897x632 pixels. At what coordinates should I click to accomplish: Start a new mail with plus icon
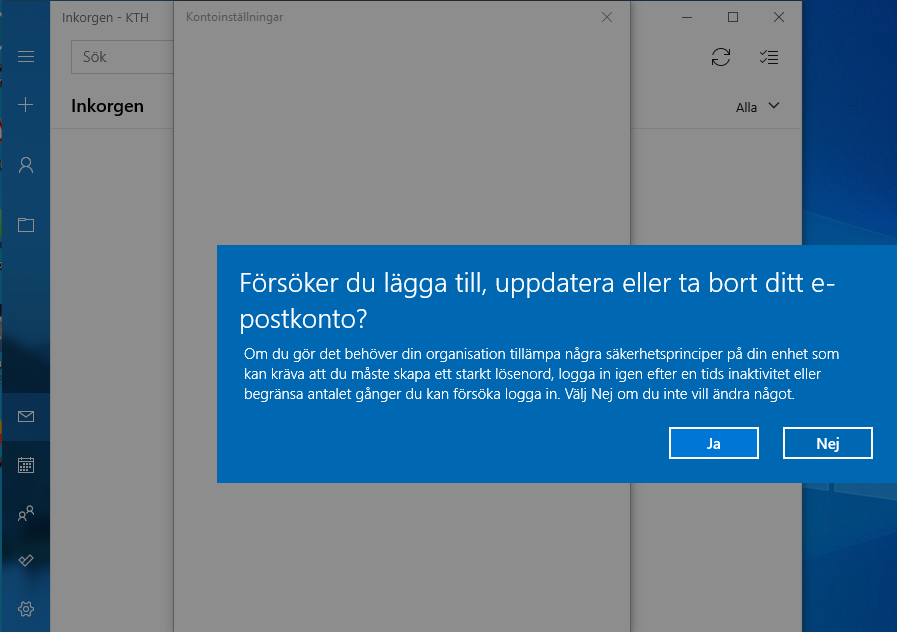click(26, 105)
